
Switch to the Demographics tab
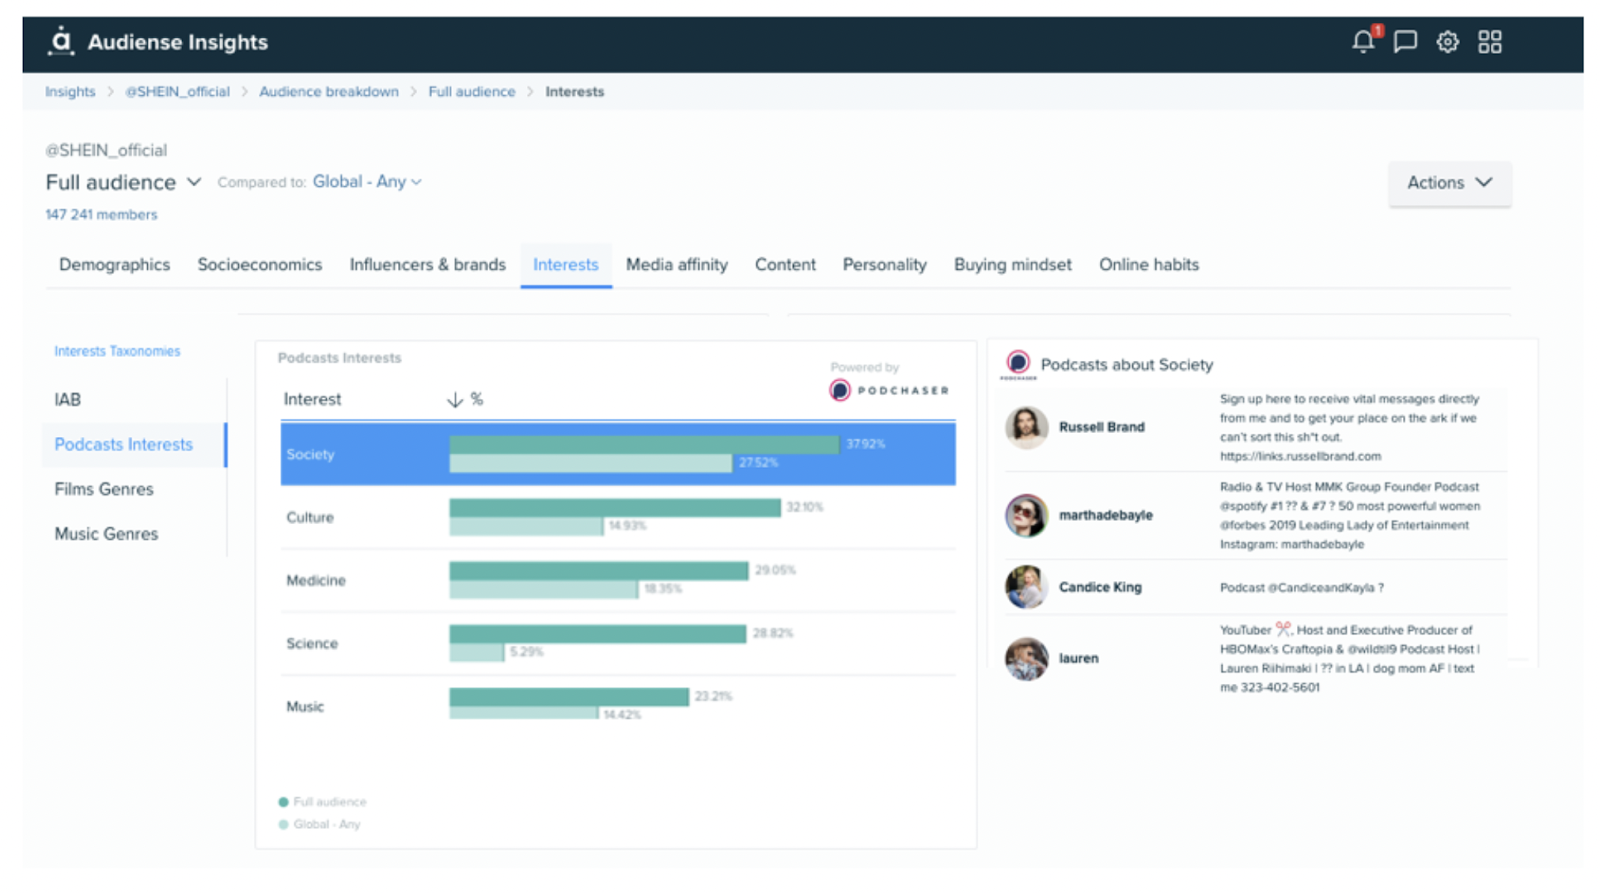tap(114, 265)
